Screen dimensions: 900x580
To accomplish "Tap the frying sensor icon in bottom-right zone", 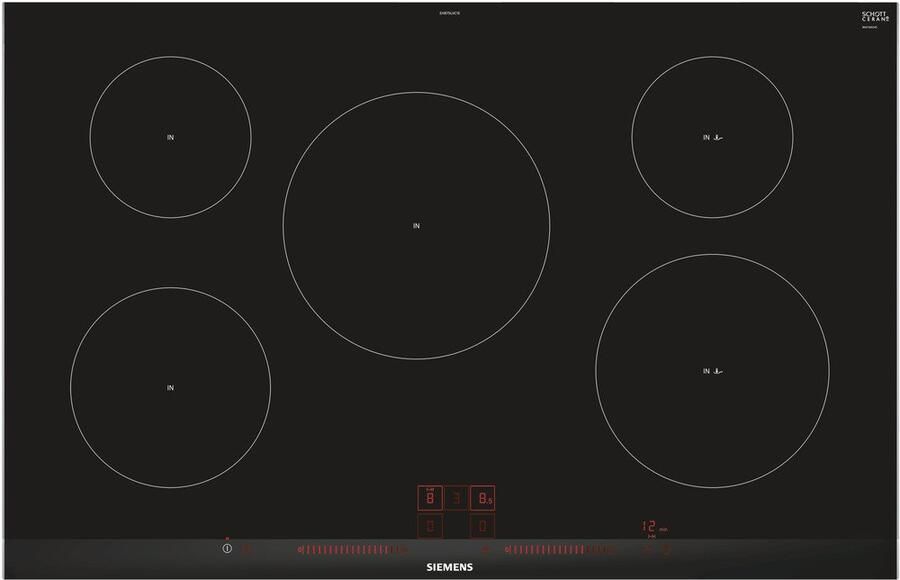I will pyautogui.click(x=717, y=371).
